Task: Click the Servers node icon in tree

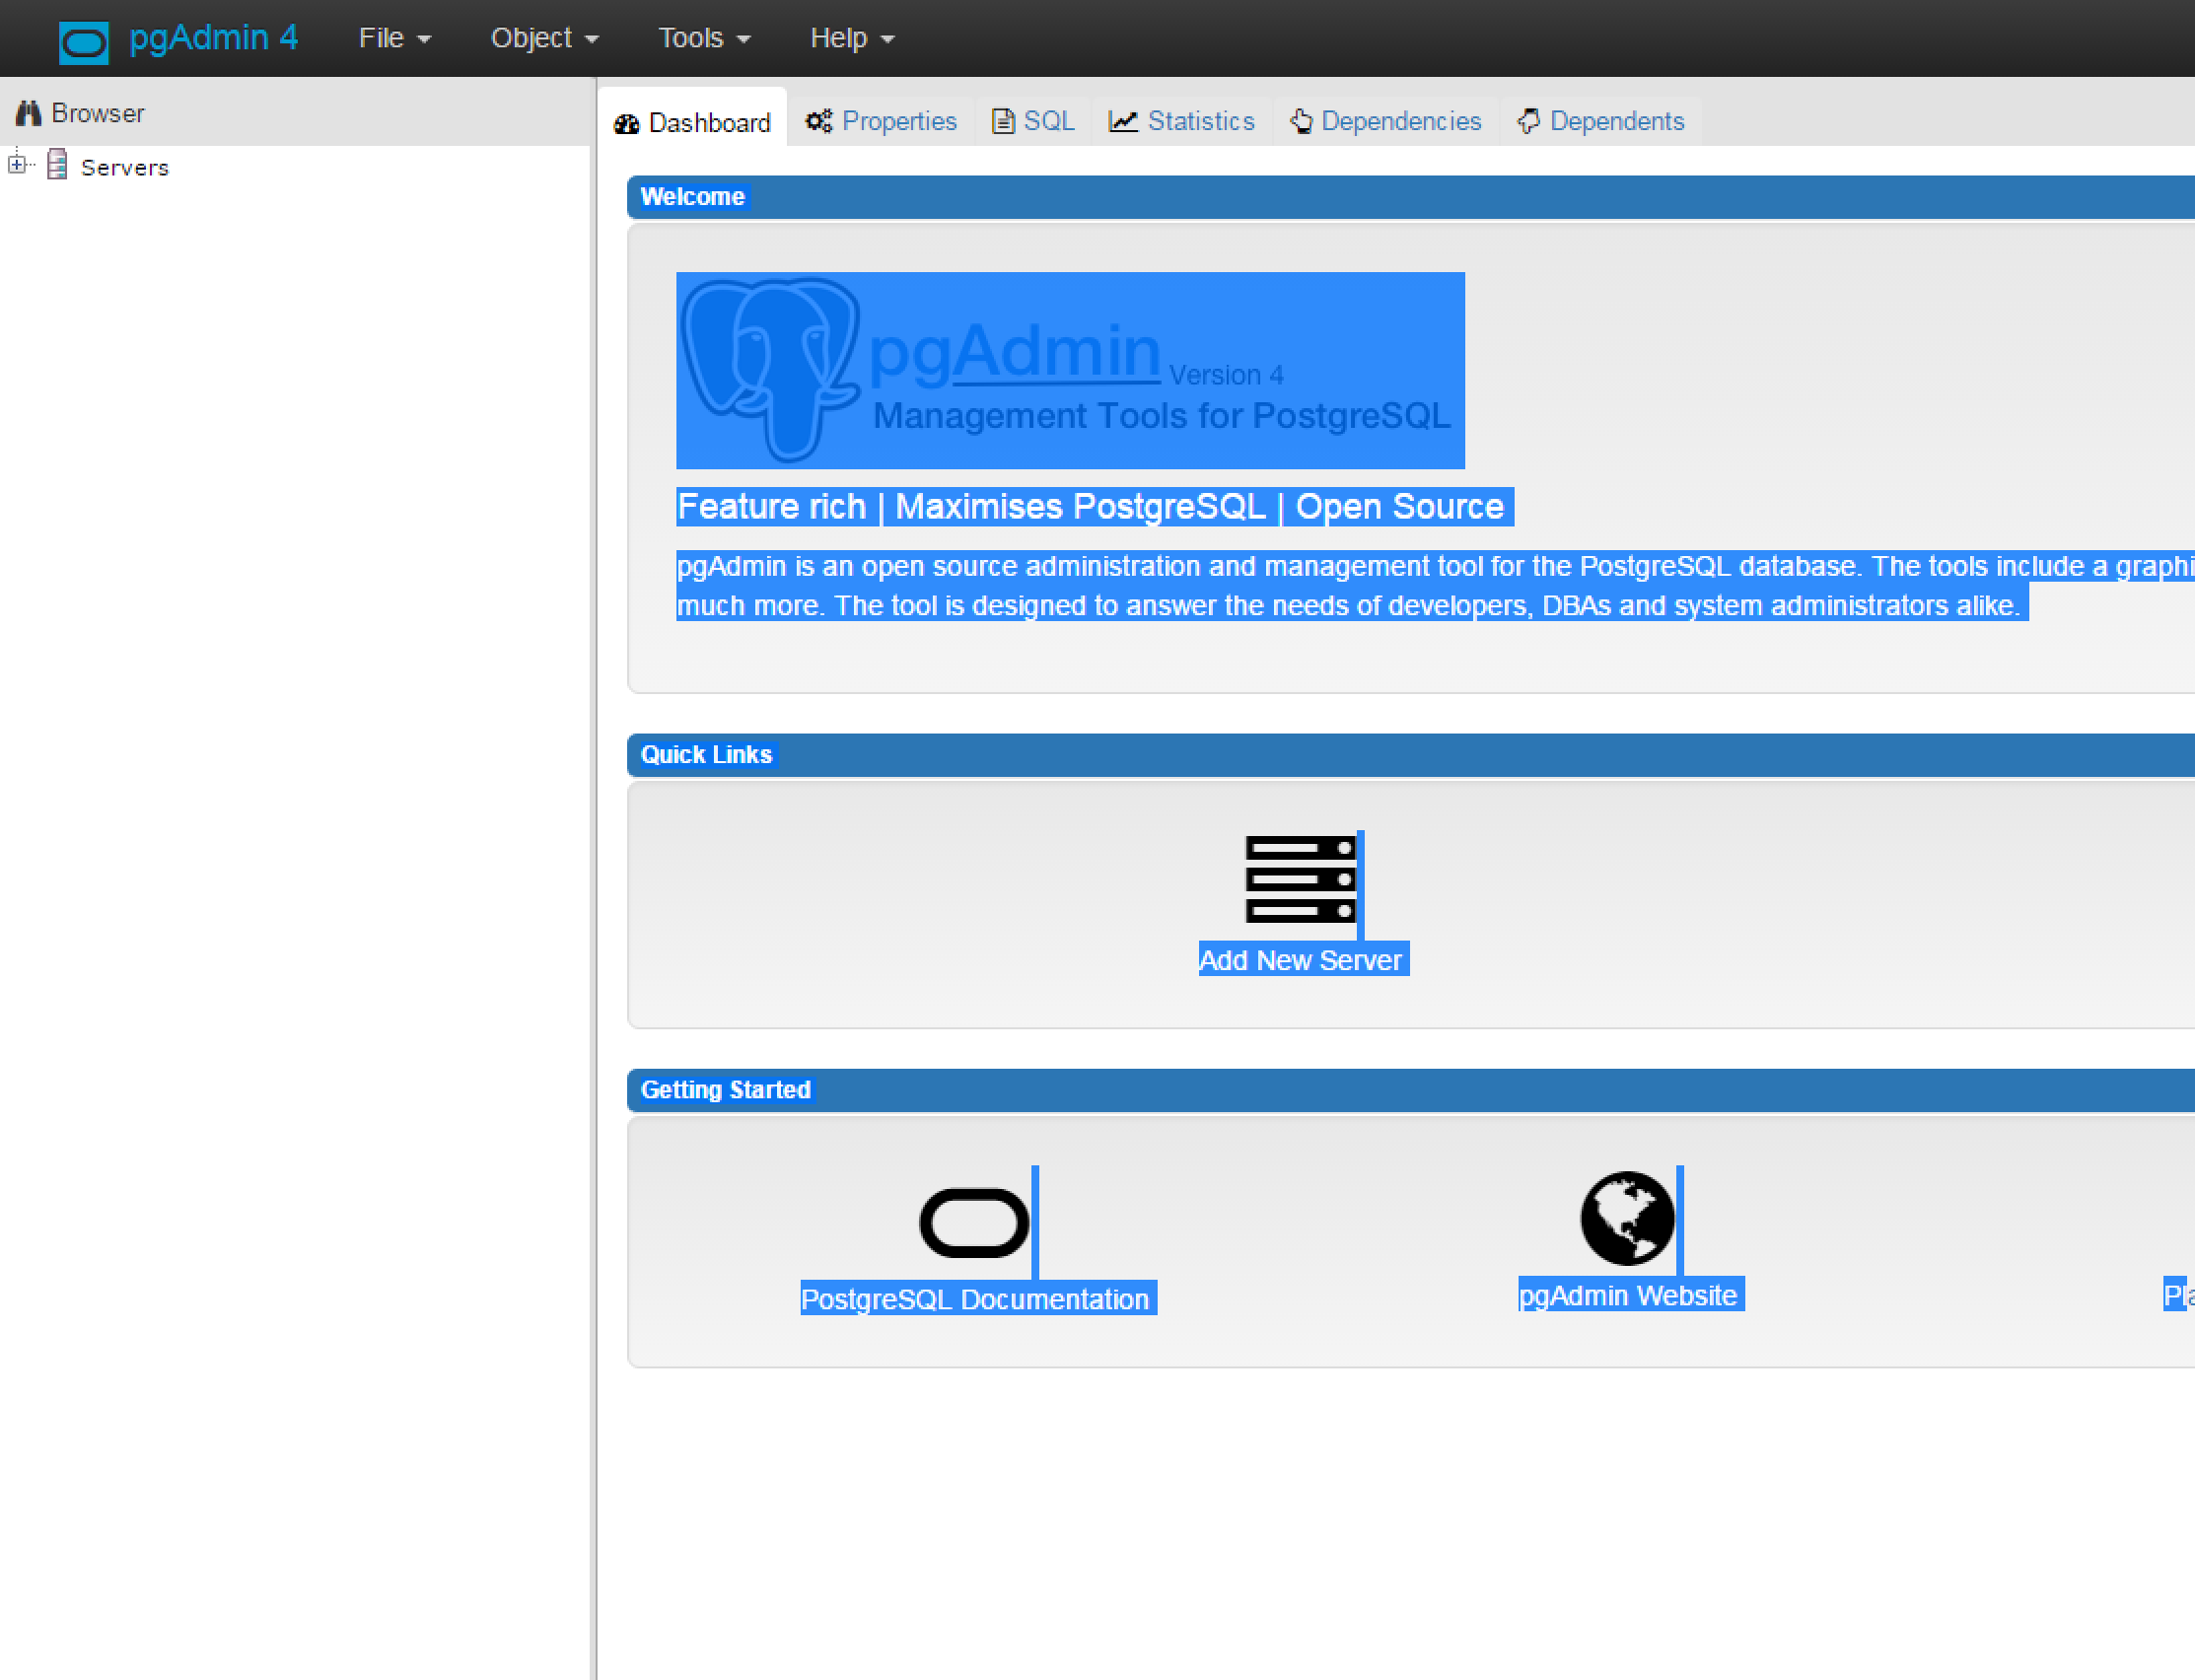Action: [58, 165]
